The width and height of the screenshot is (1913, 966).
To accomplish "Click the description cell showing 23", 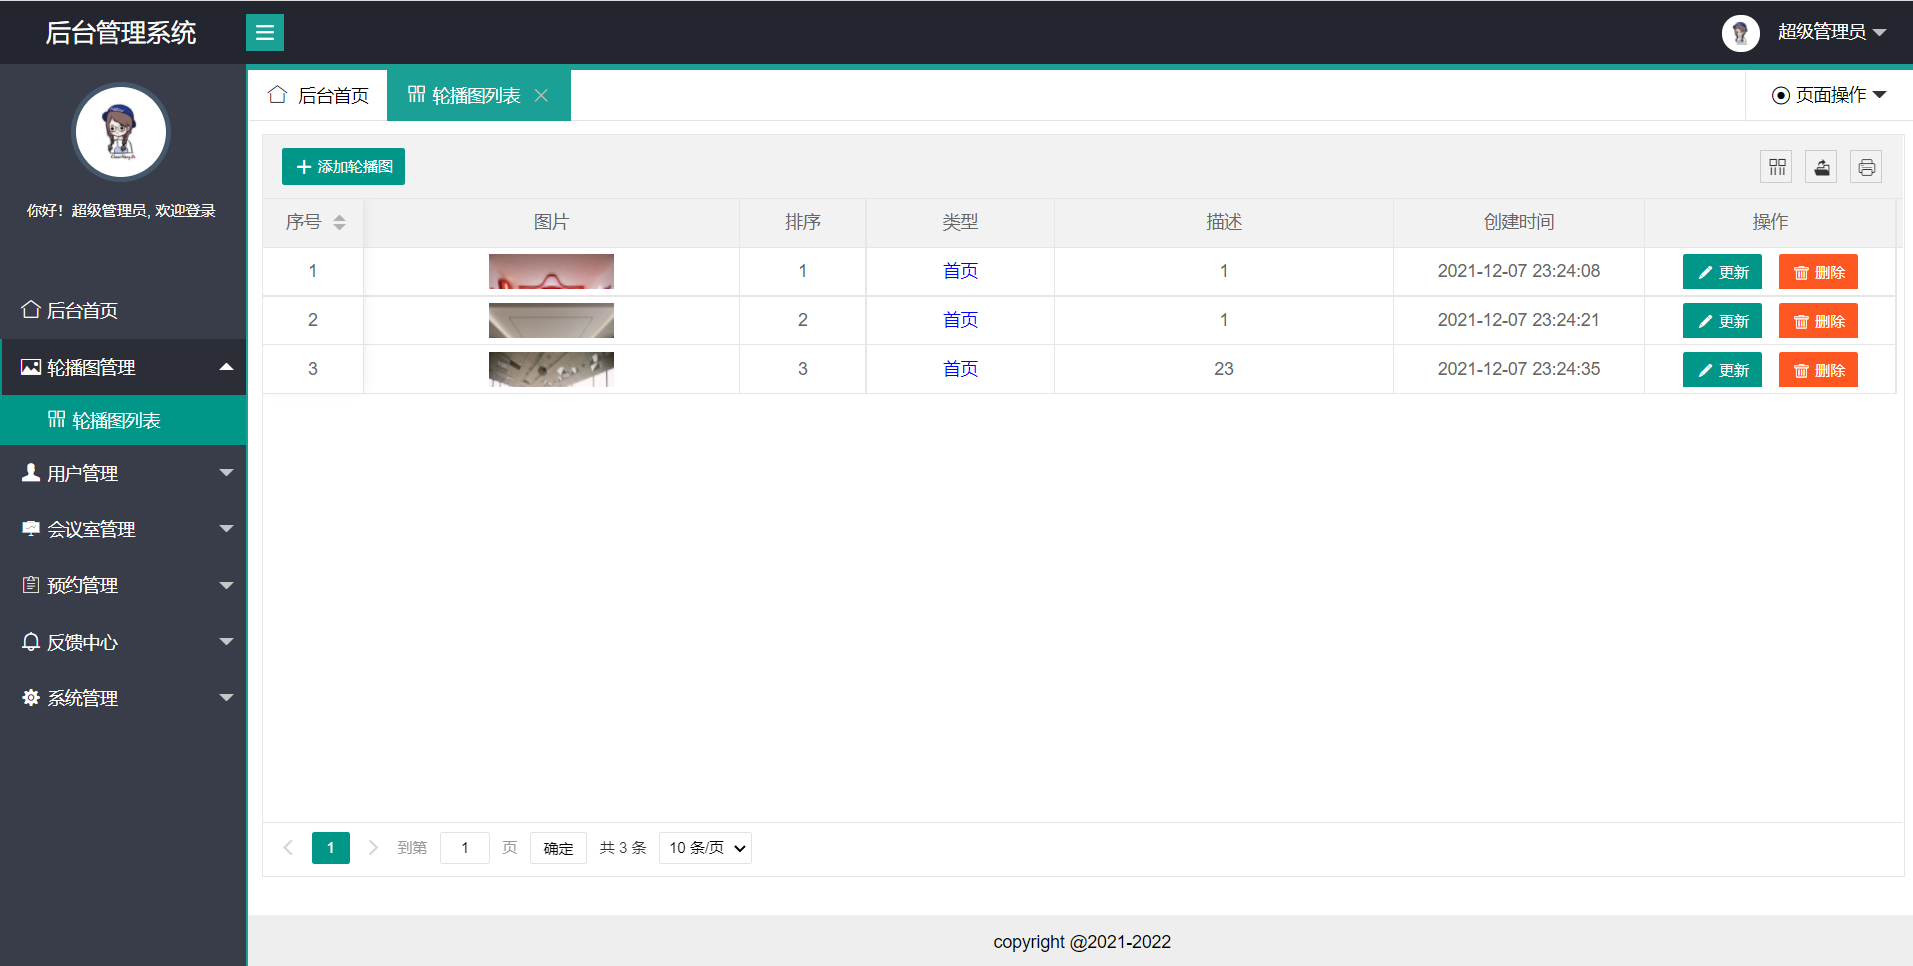I will point(1224,369).
